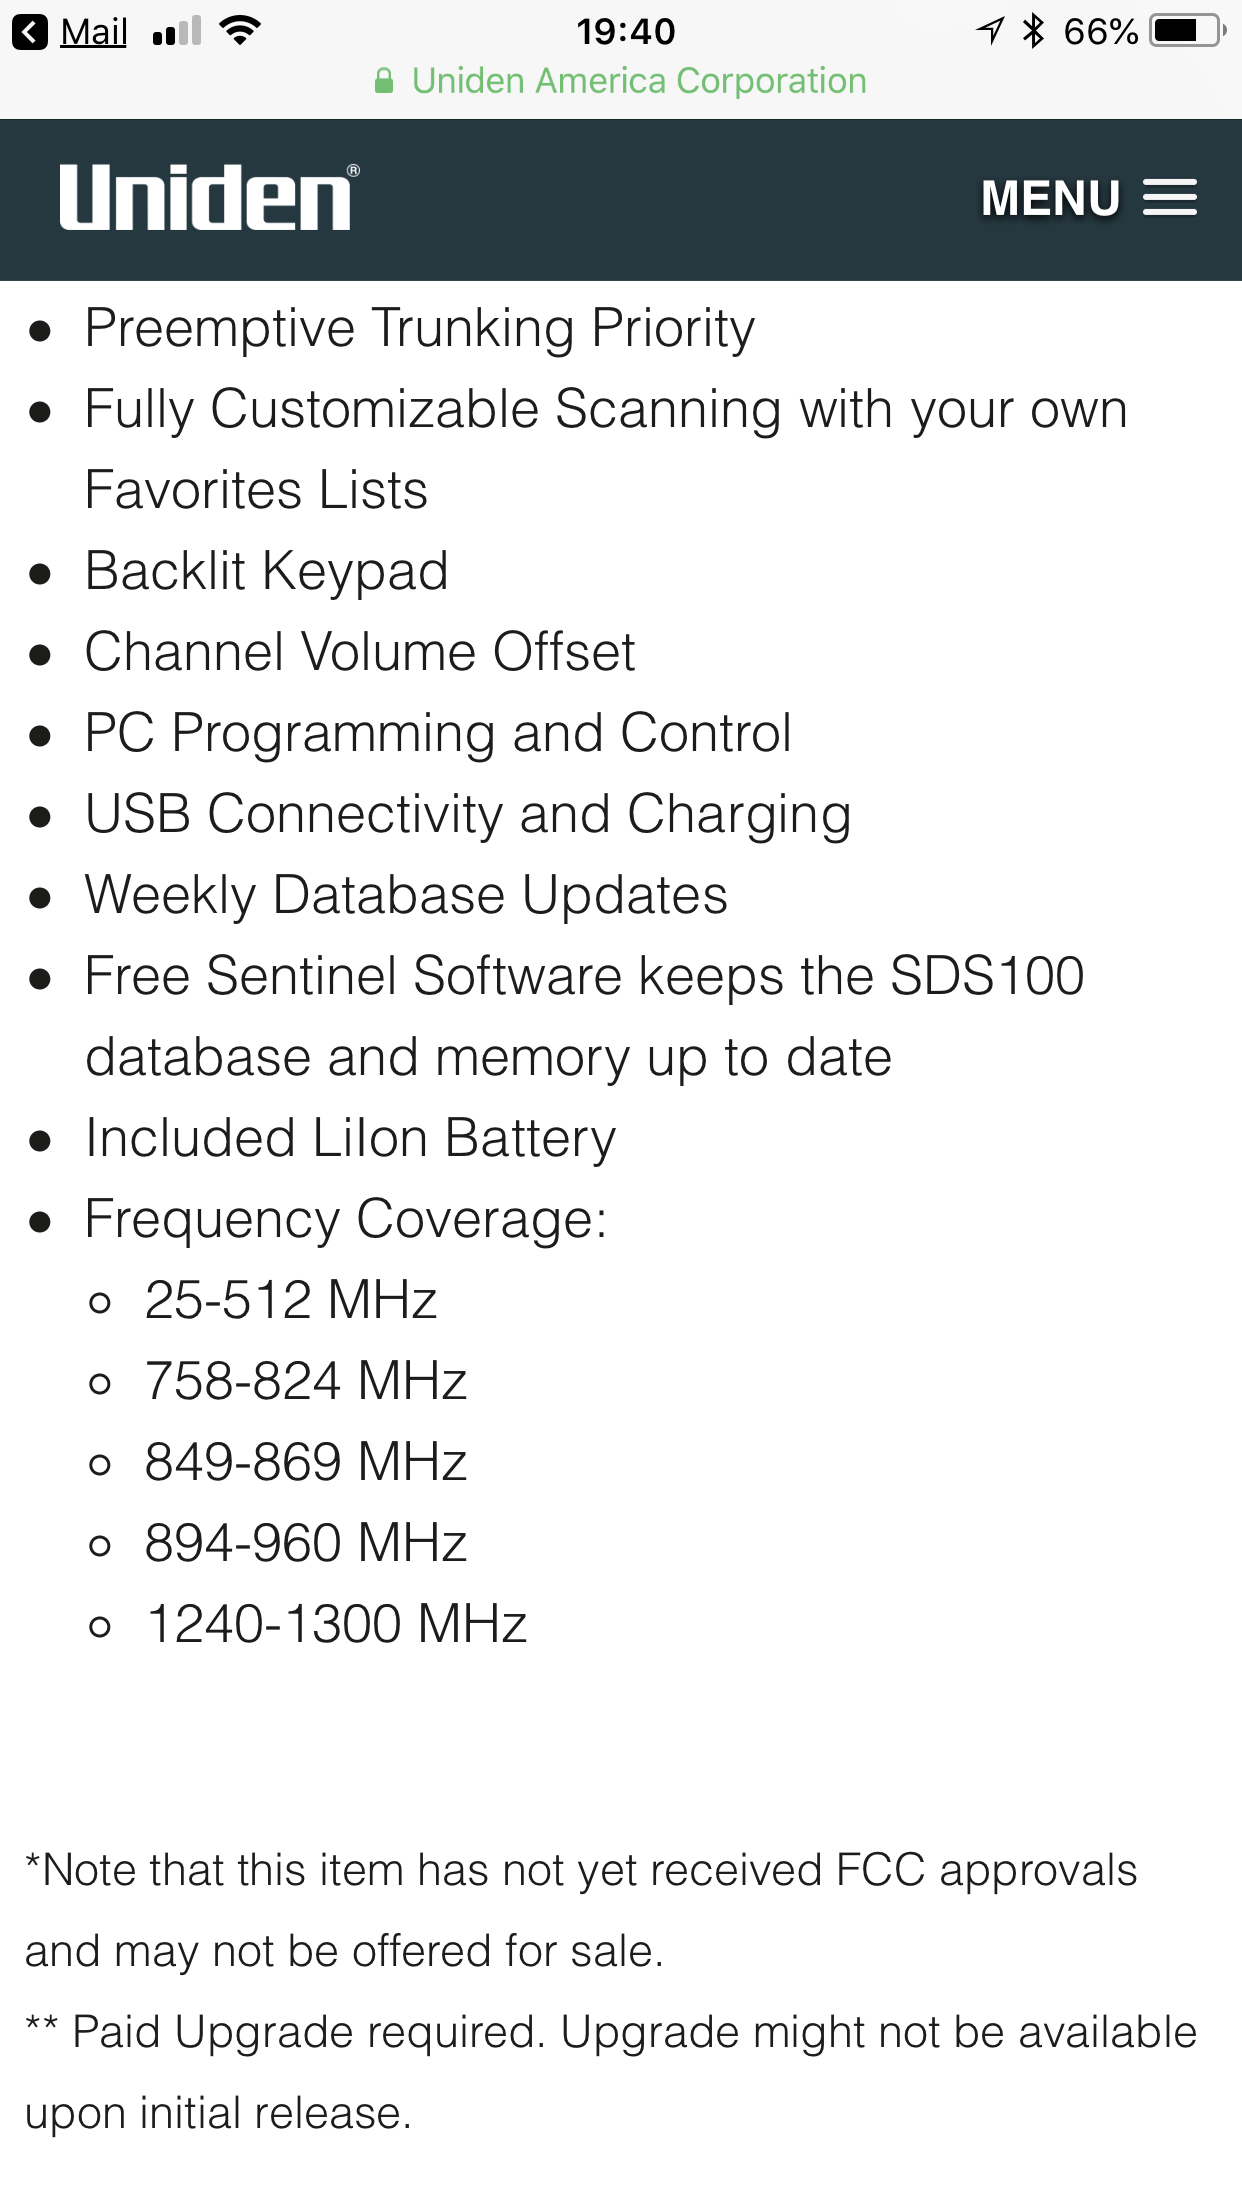Tap the location arrow status icon

pos(990,31)
